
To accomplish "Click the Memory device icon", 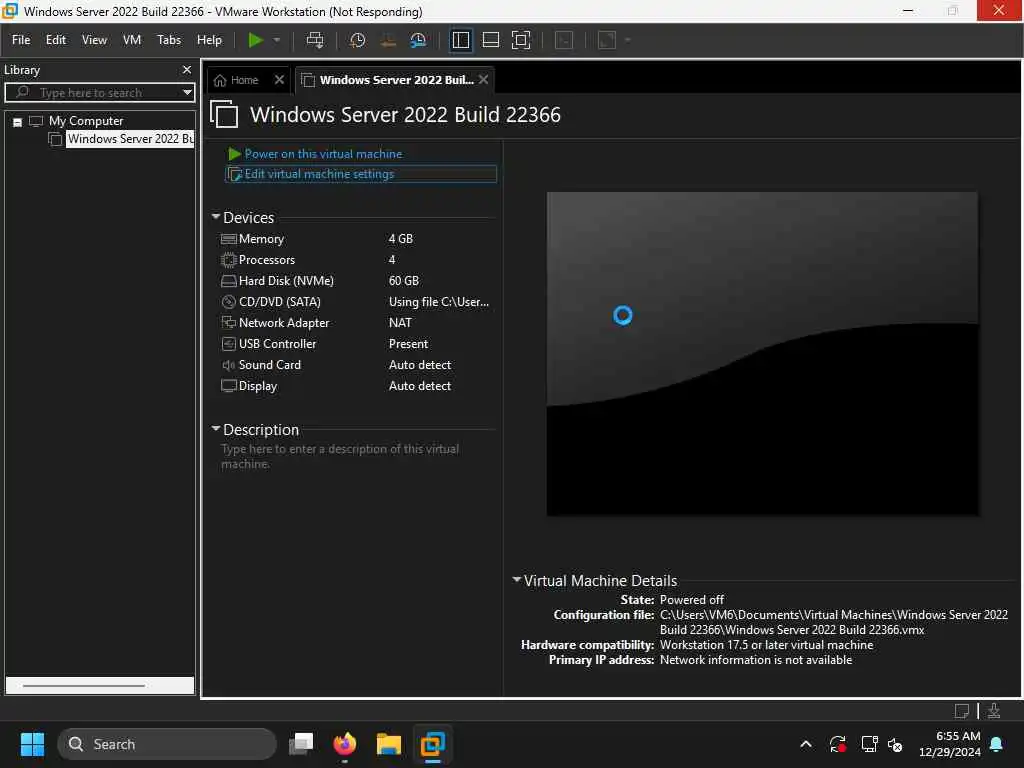I will 229,239.
